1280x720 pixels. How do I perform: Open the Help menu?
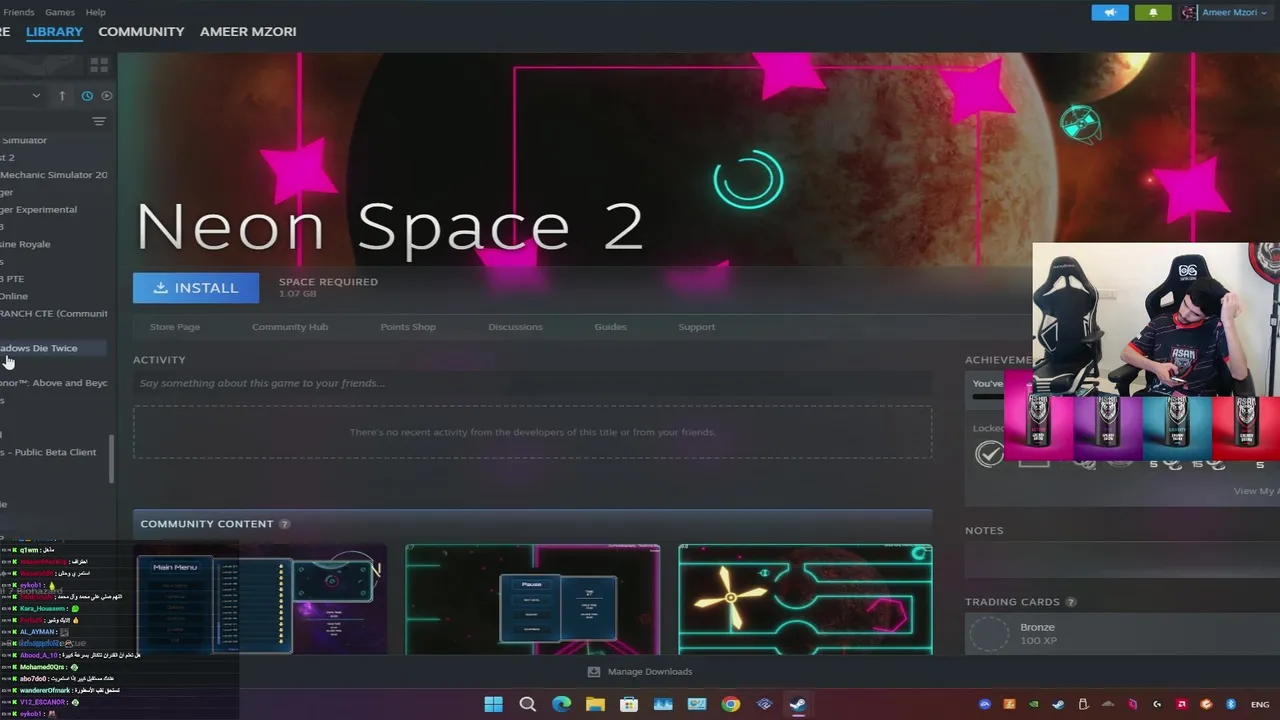click(96, 12)
